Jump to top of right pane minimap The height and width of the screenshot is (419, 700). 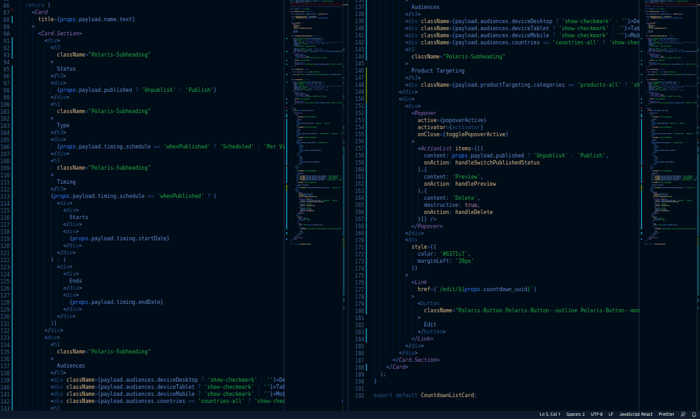[x=671, y=2]
